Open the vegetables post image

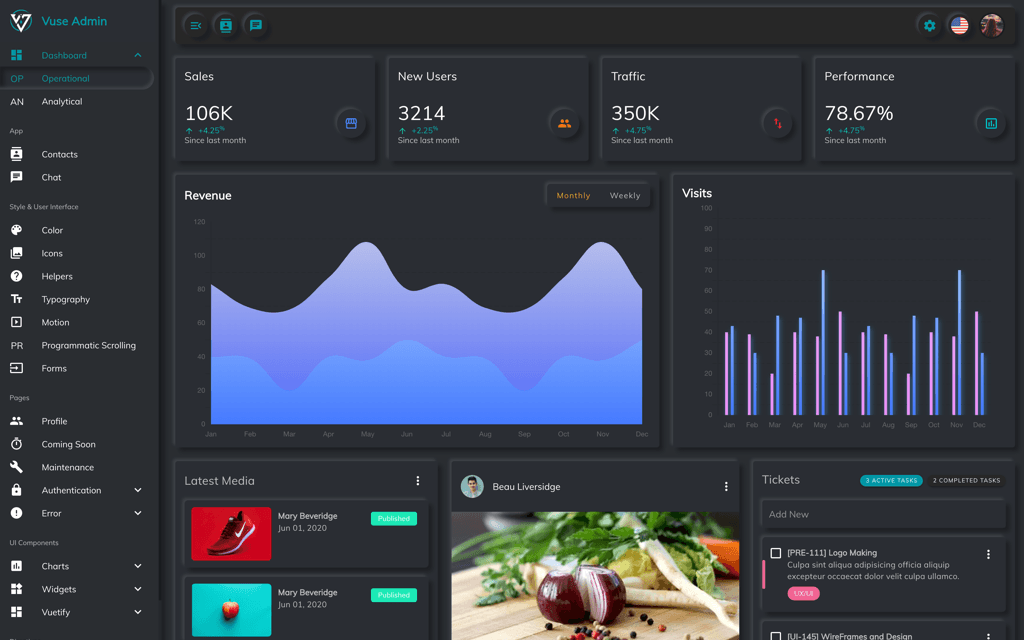click(x=595, y=575)
